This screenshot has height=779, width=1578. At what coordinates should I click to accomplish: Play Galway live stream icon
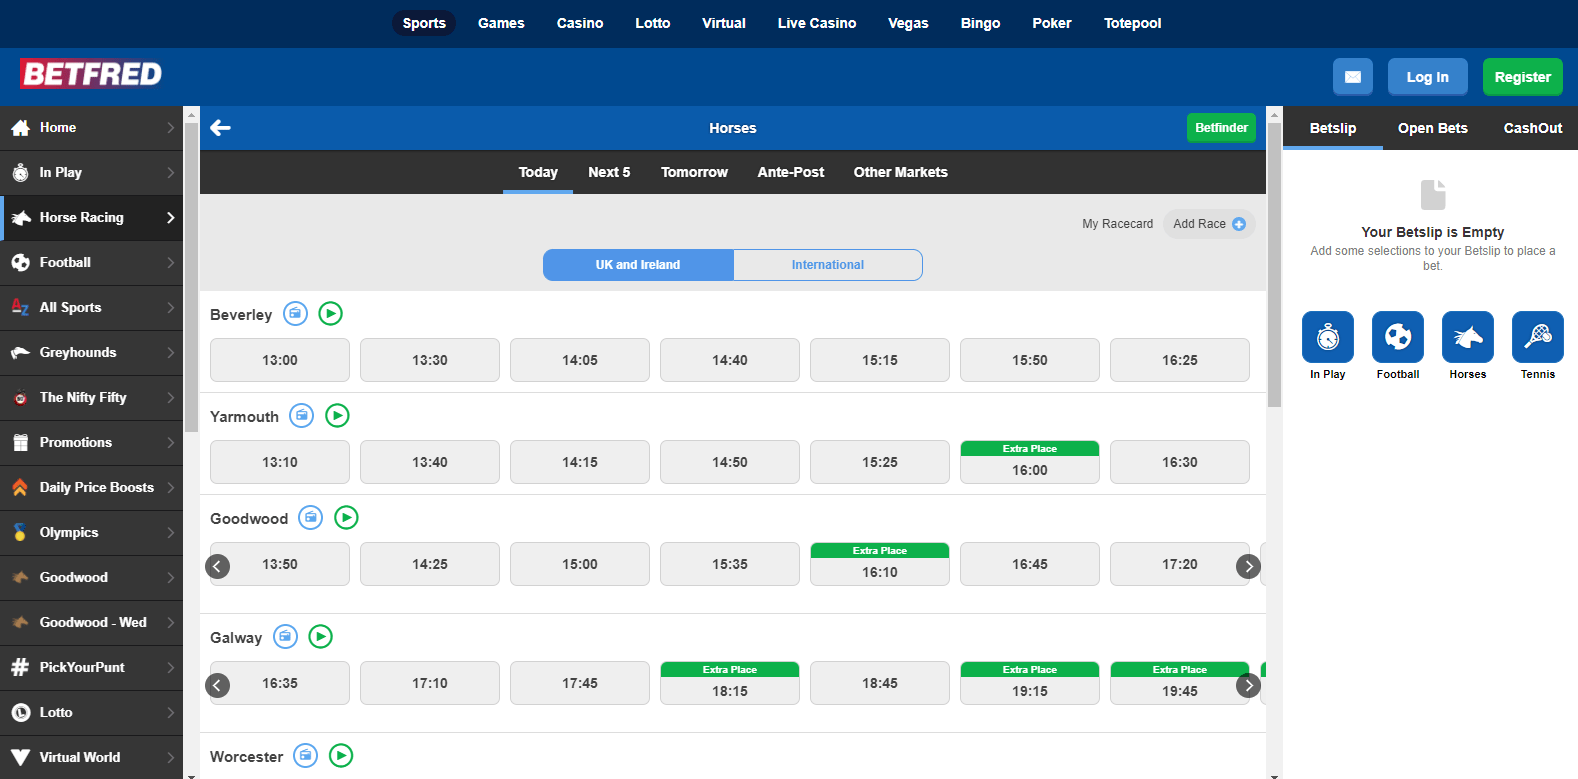[320, 637]
